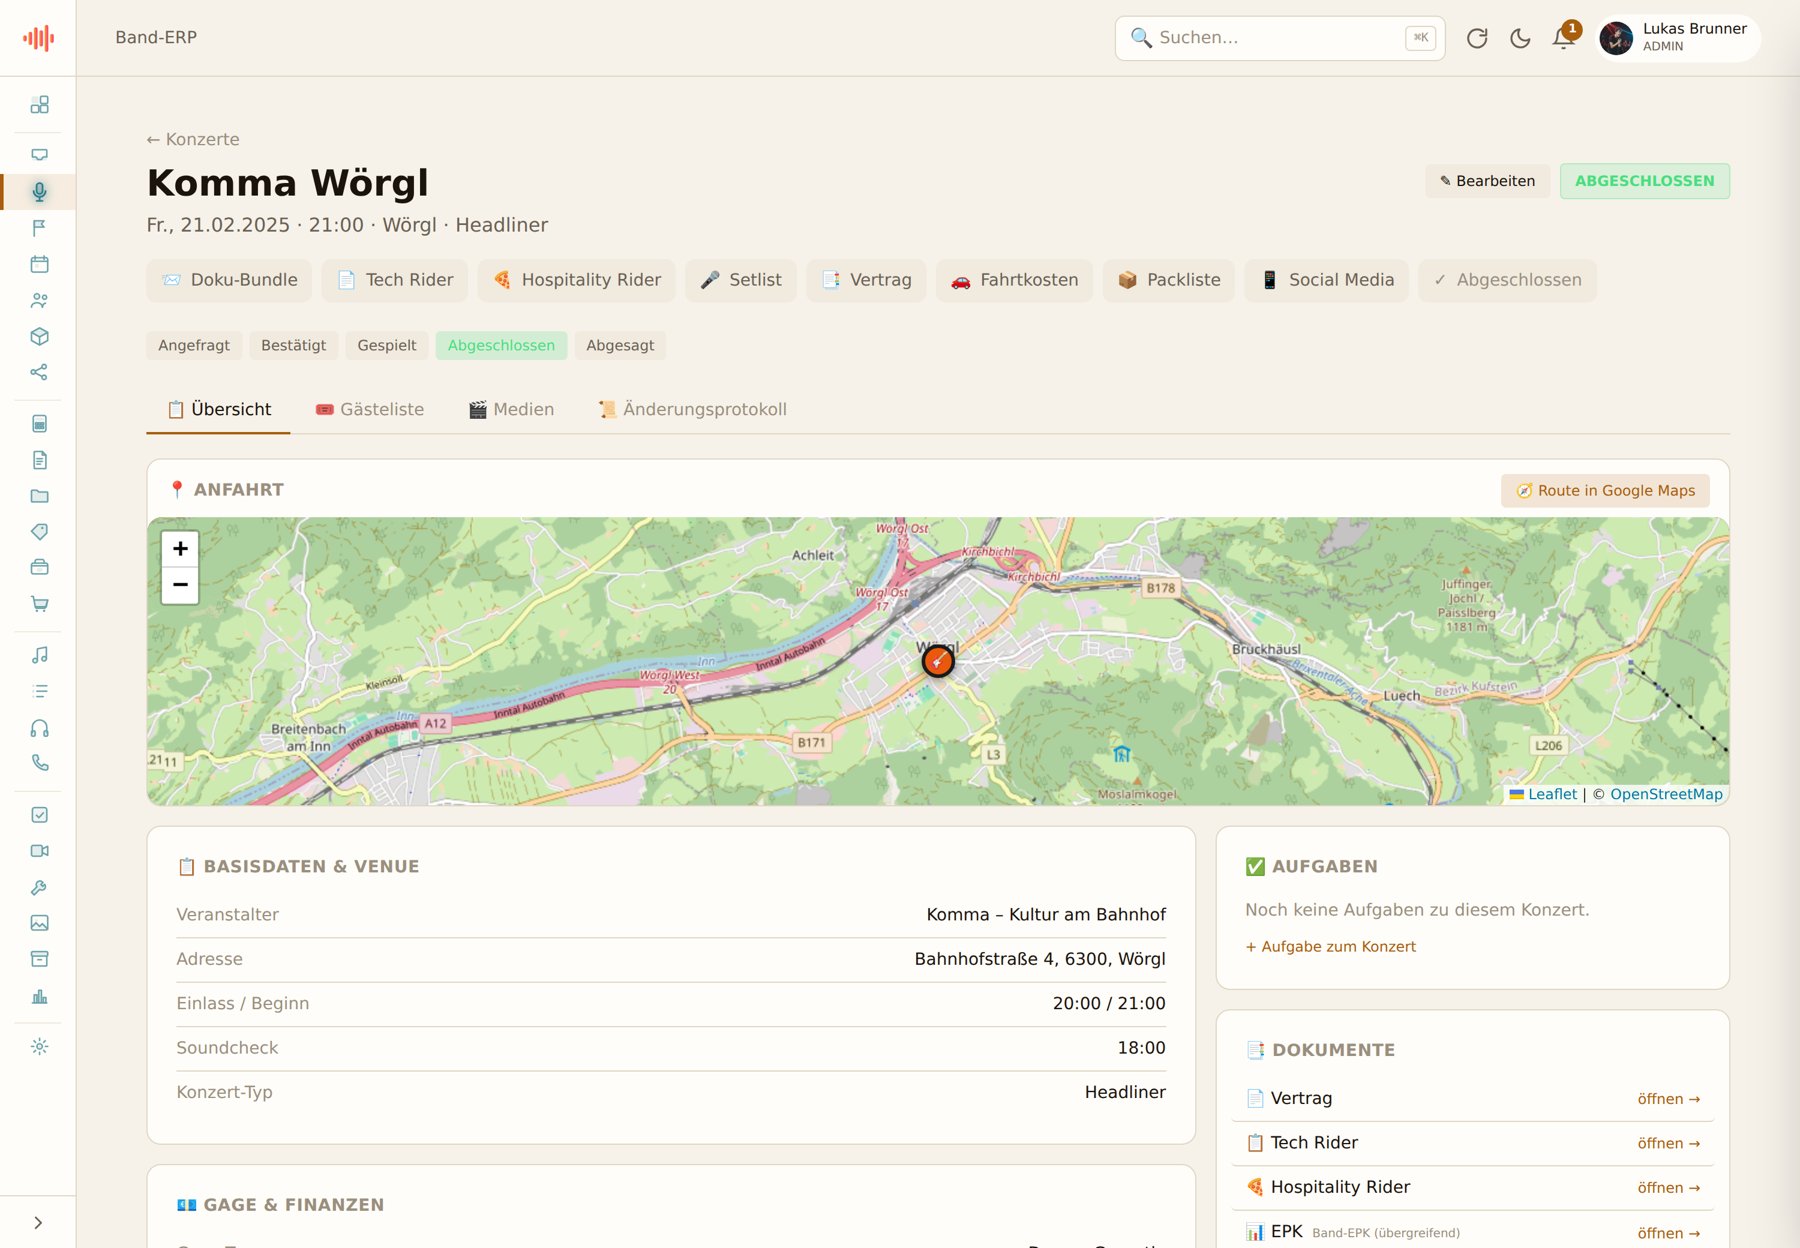
Task: Focus the Suchen search field
Action: 1280,38
